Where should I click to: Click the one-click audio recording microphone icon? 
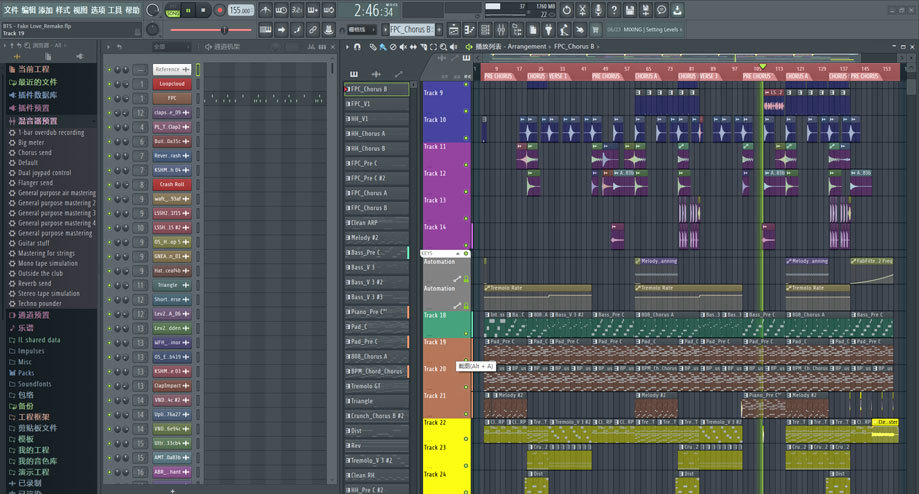pos(598,10)
